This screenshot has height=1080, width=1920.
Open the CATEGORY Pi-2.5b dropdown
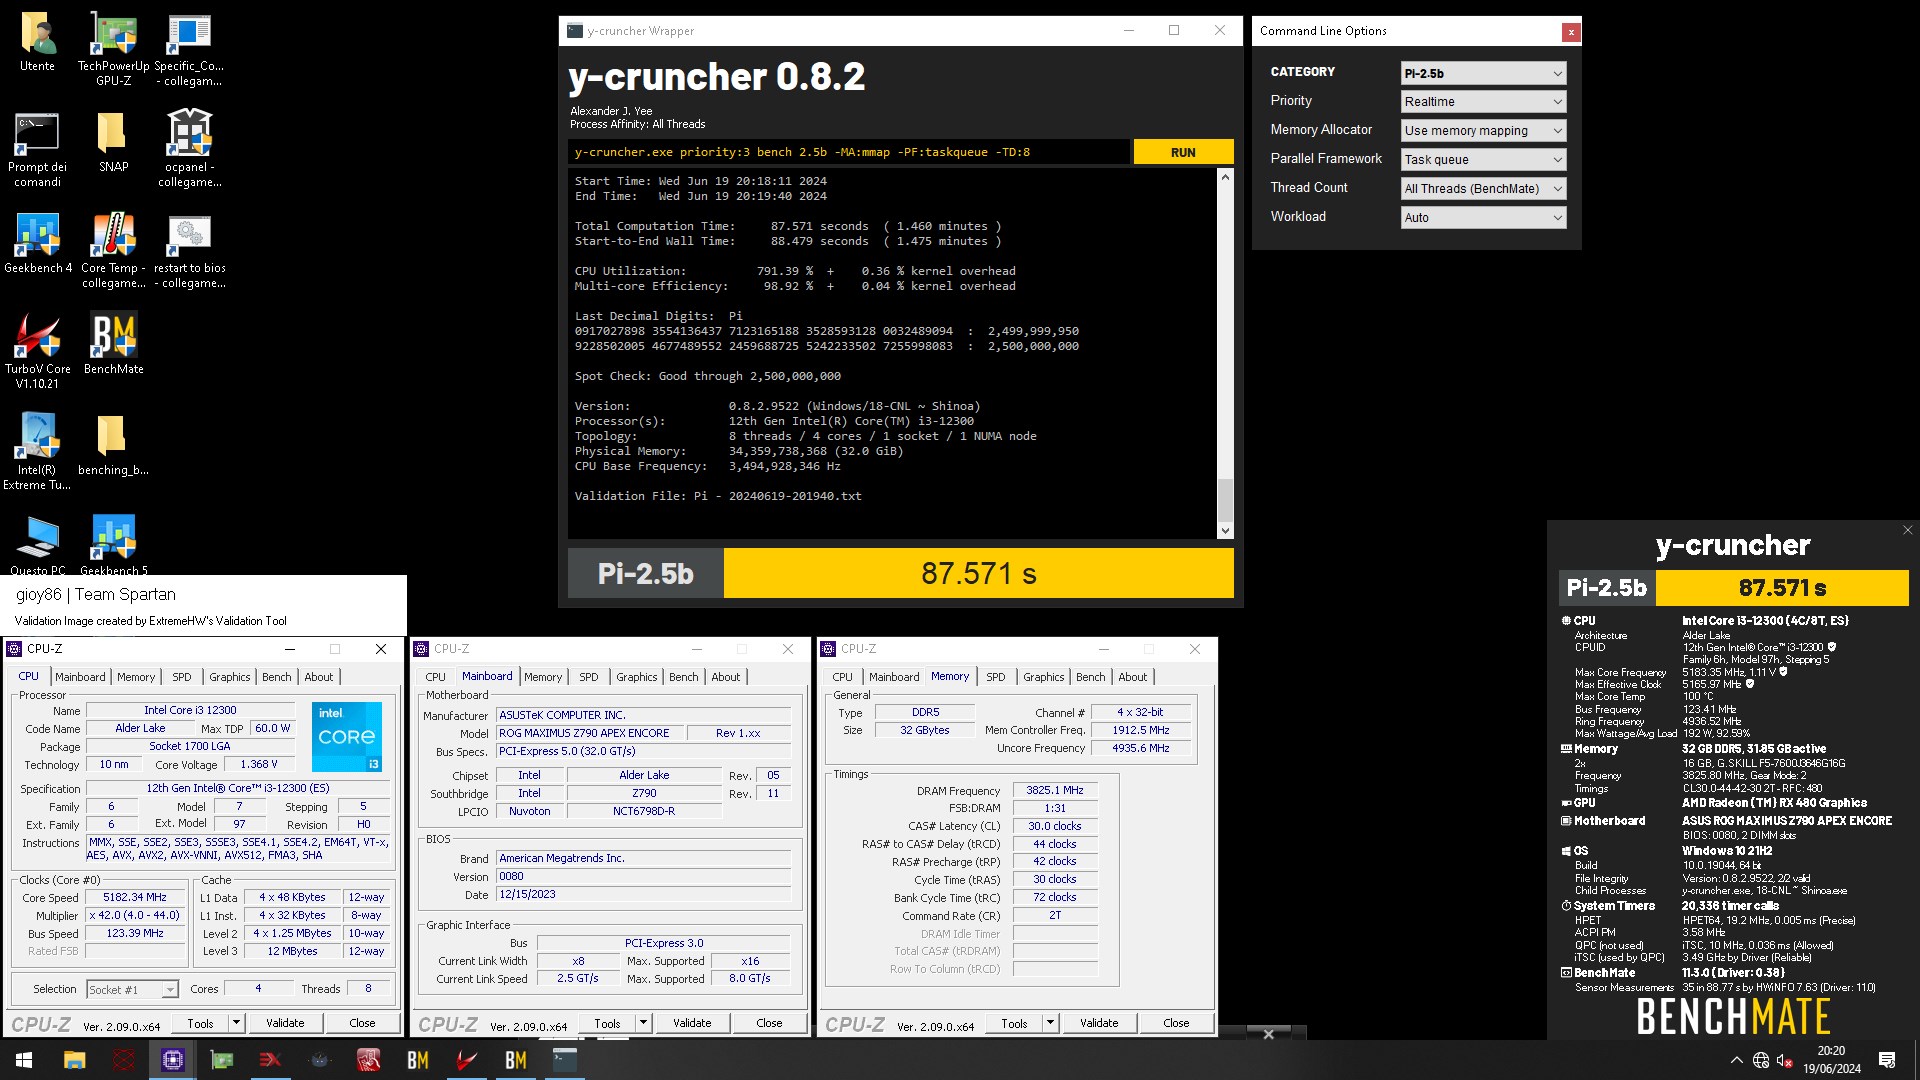pos(1483,73)
